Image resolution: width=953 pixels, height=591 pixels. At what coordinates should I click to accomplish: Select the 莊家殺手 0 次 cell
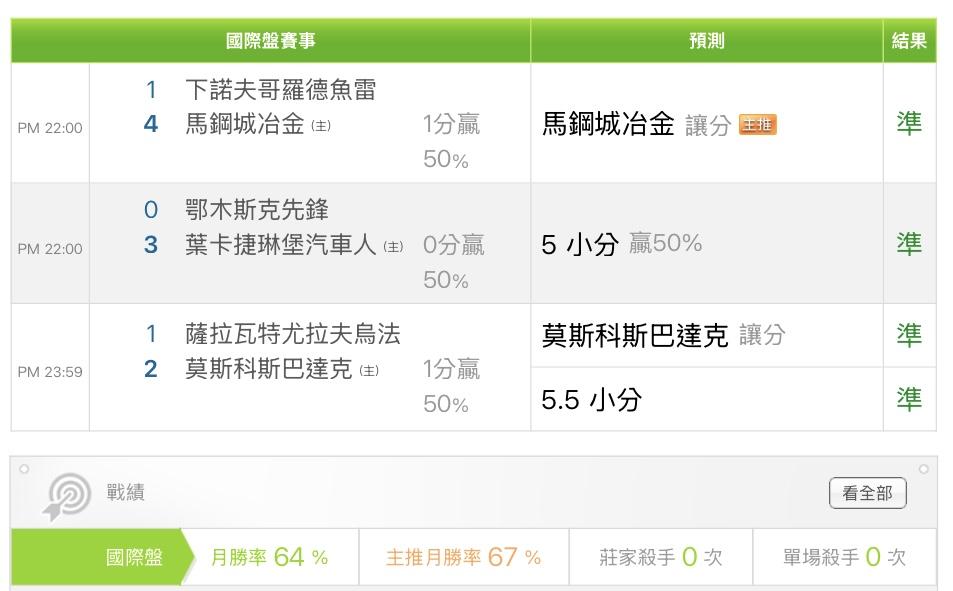(x=658, y=558)
